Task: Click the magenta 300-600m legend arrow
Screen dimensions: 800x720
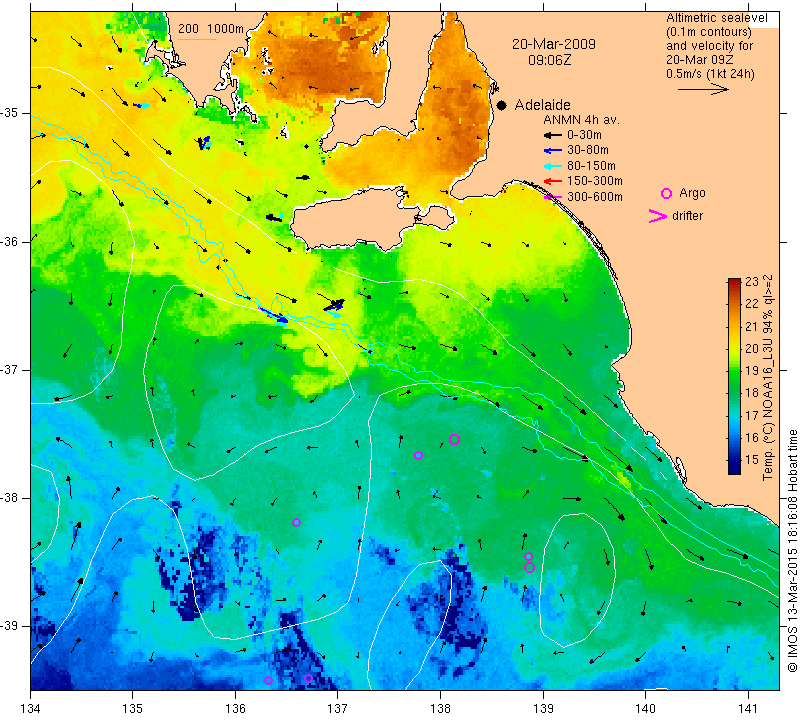Action: coord(553,197)
